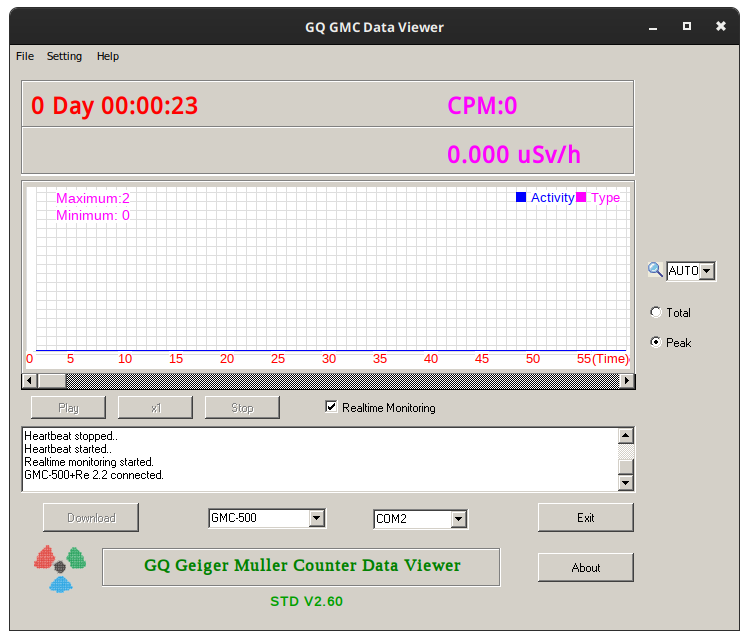This screenshot has width=749, height=640.
Task: Toggle the Realtime Monitoring checkbox
Action: 331,407
